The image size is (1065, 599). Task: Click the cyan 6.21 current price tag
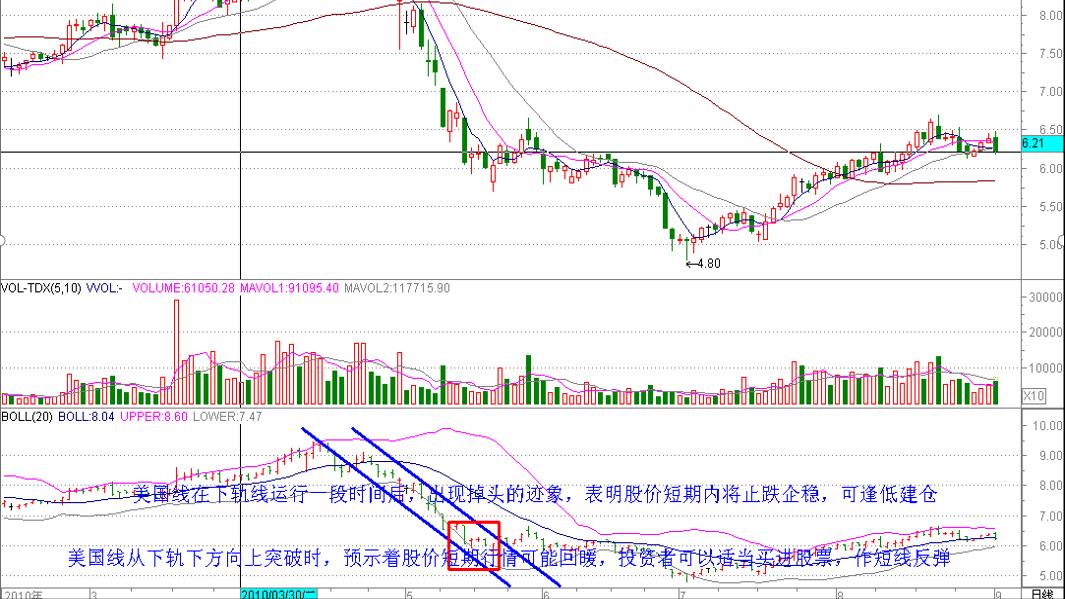tap(1042, 143)
